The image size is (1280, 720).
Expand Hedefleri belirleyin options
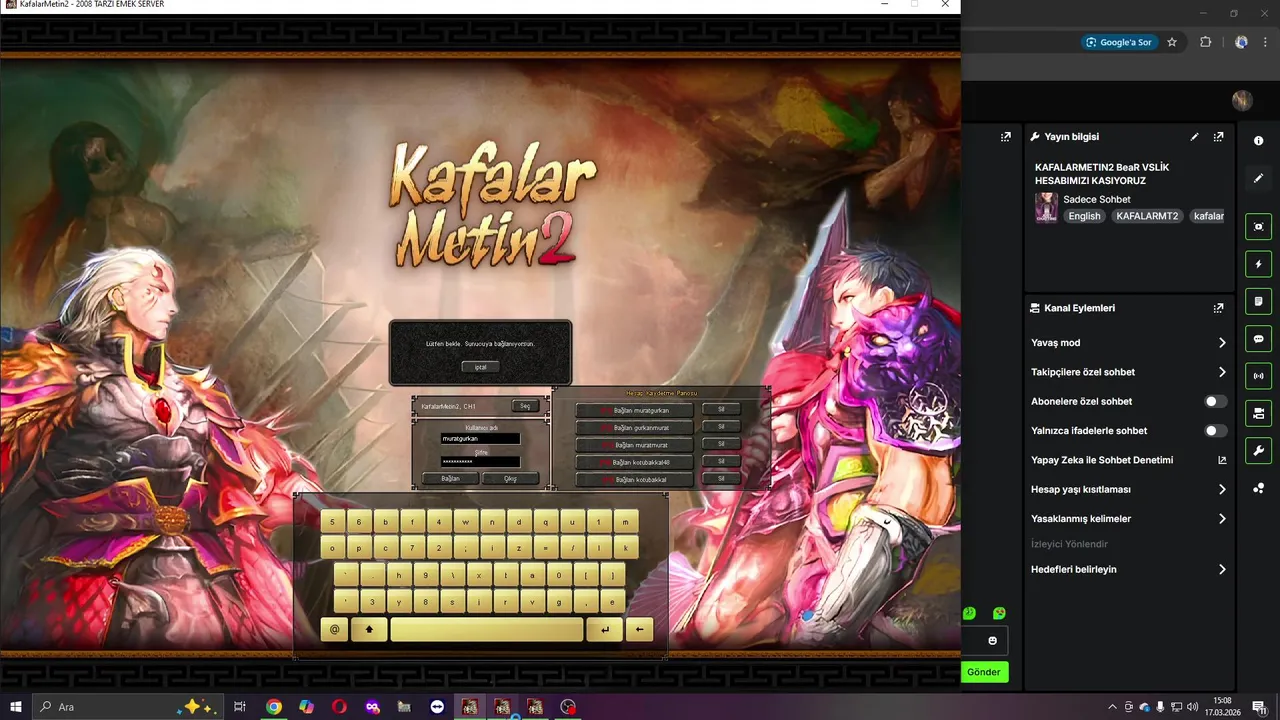[1128, 569]
